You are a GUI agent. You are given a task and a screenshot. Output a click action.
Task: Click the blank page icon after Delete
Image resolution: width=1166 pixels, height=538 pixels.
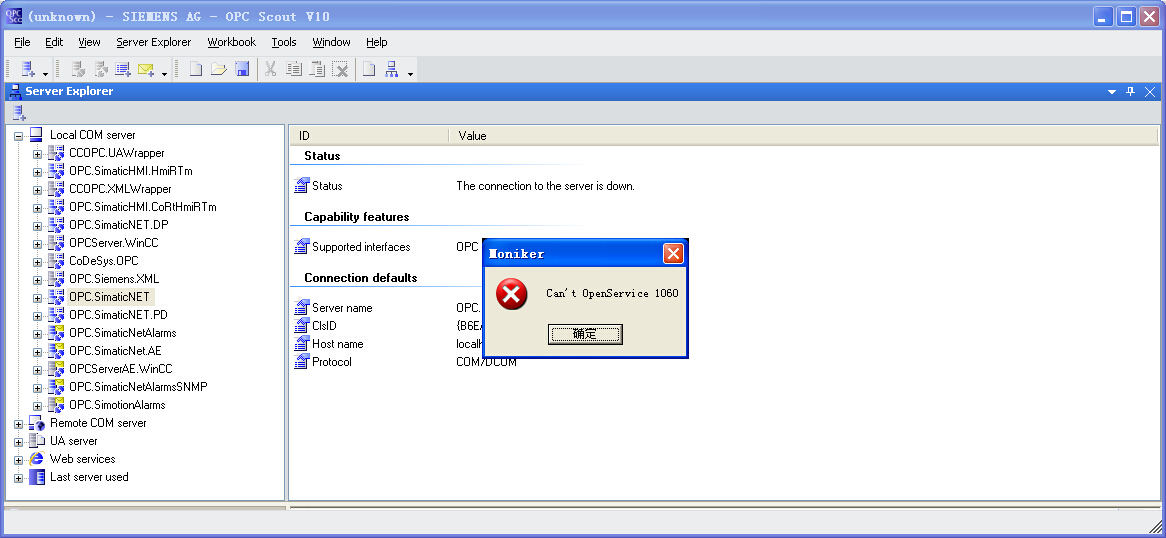[369, 69]
